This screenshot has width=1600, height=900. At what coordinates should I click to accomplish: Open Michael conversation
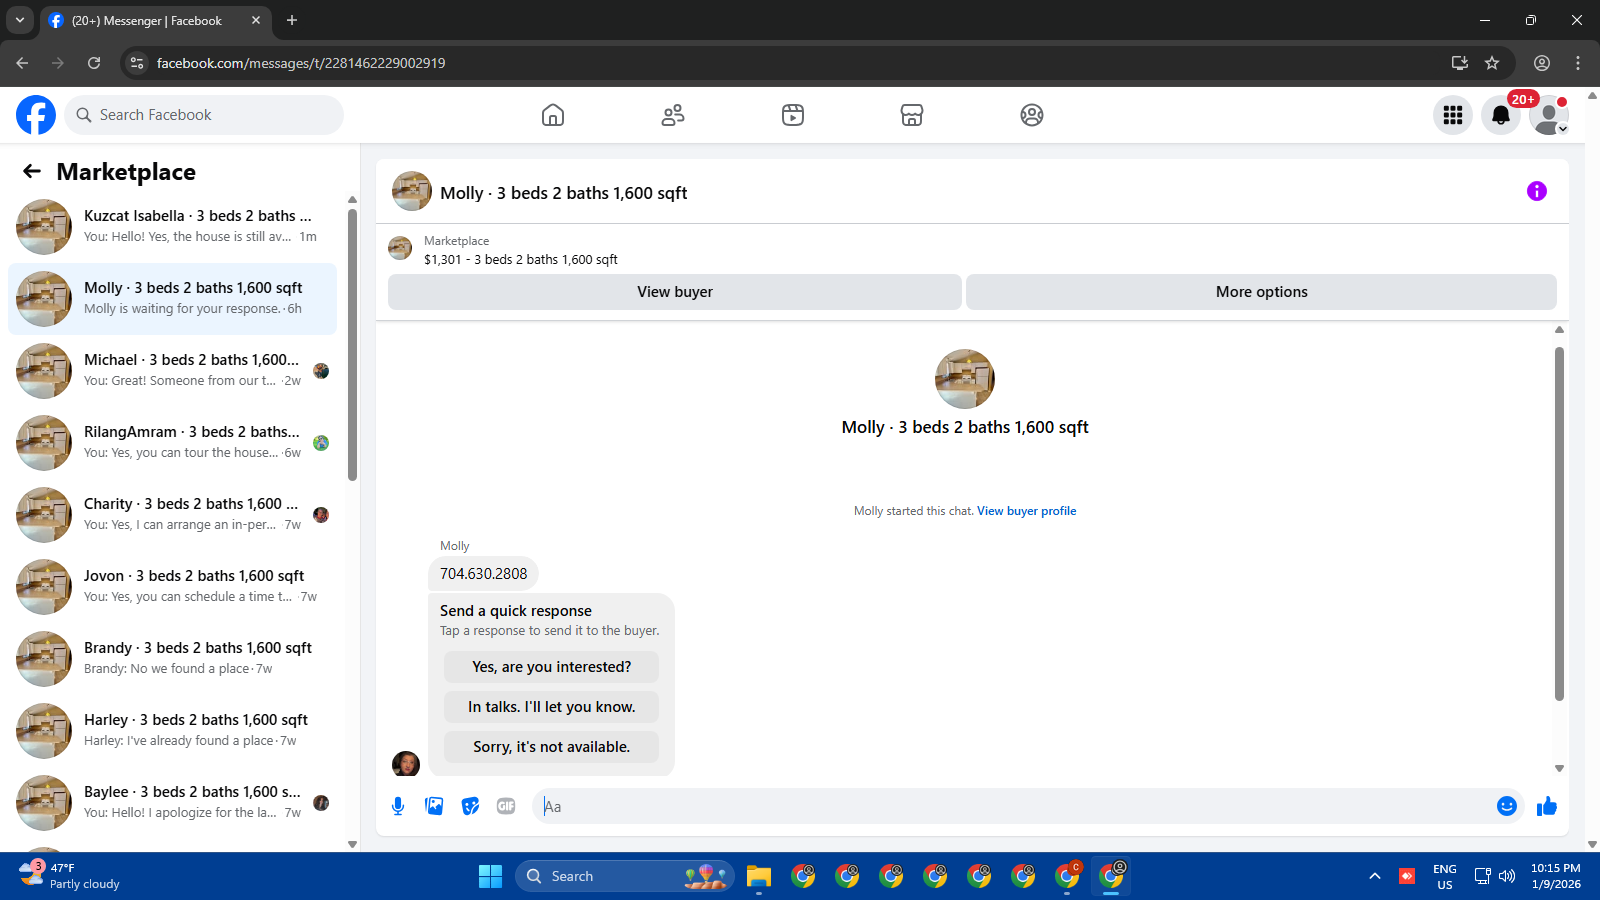pyautogui.click(x=172, y=371)
